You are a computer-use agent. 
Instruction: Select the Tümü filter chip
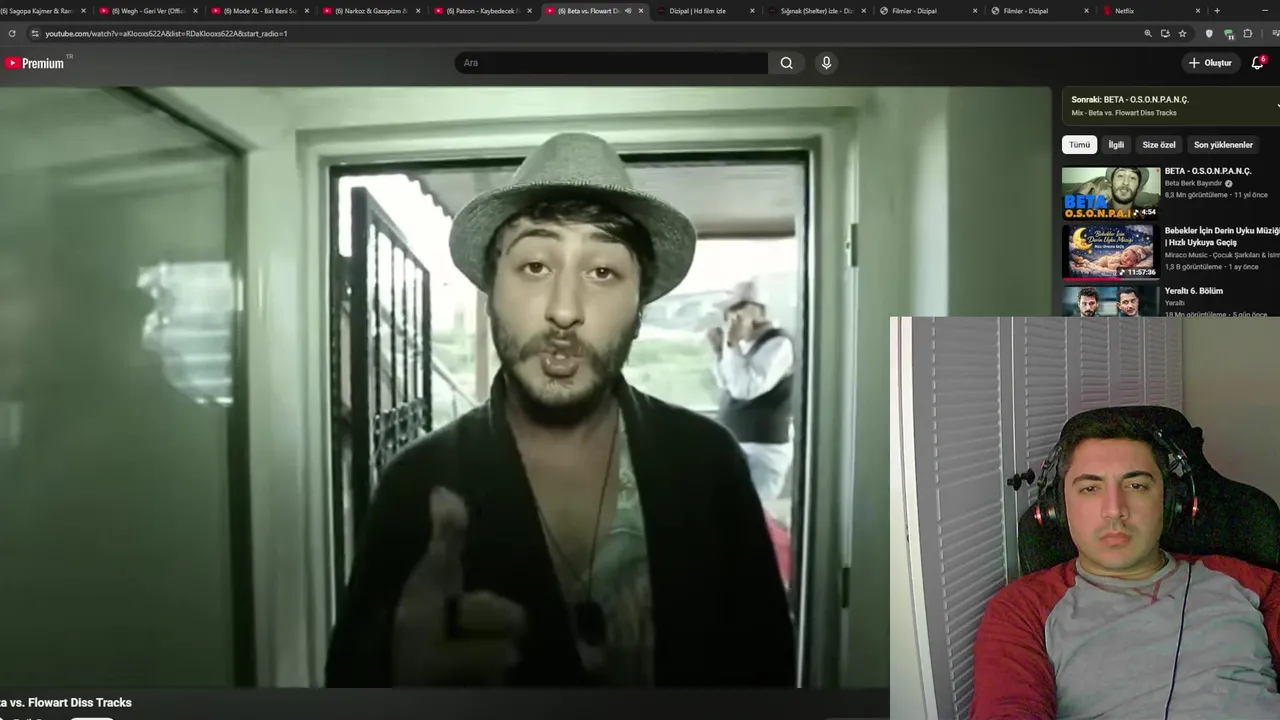point(1079,145)
